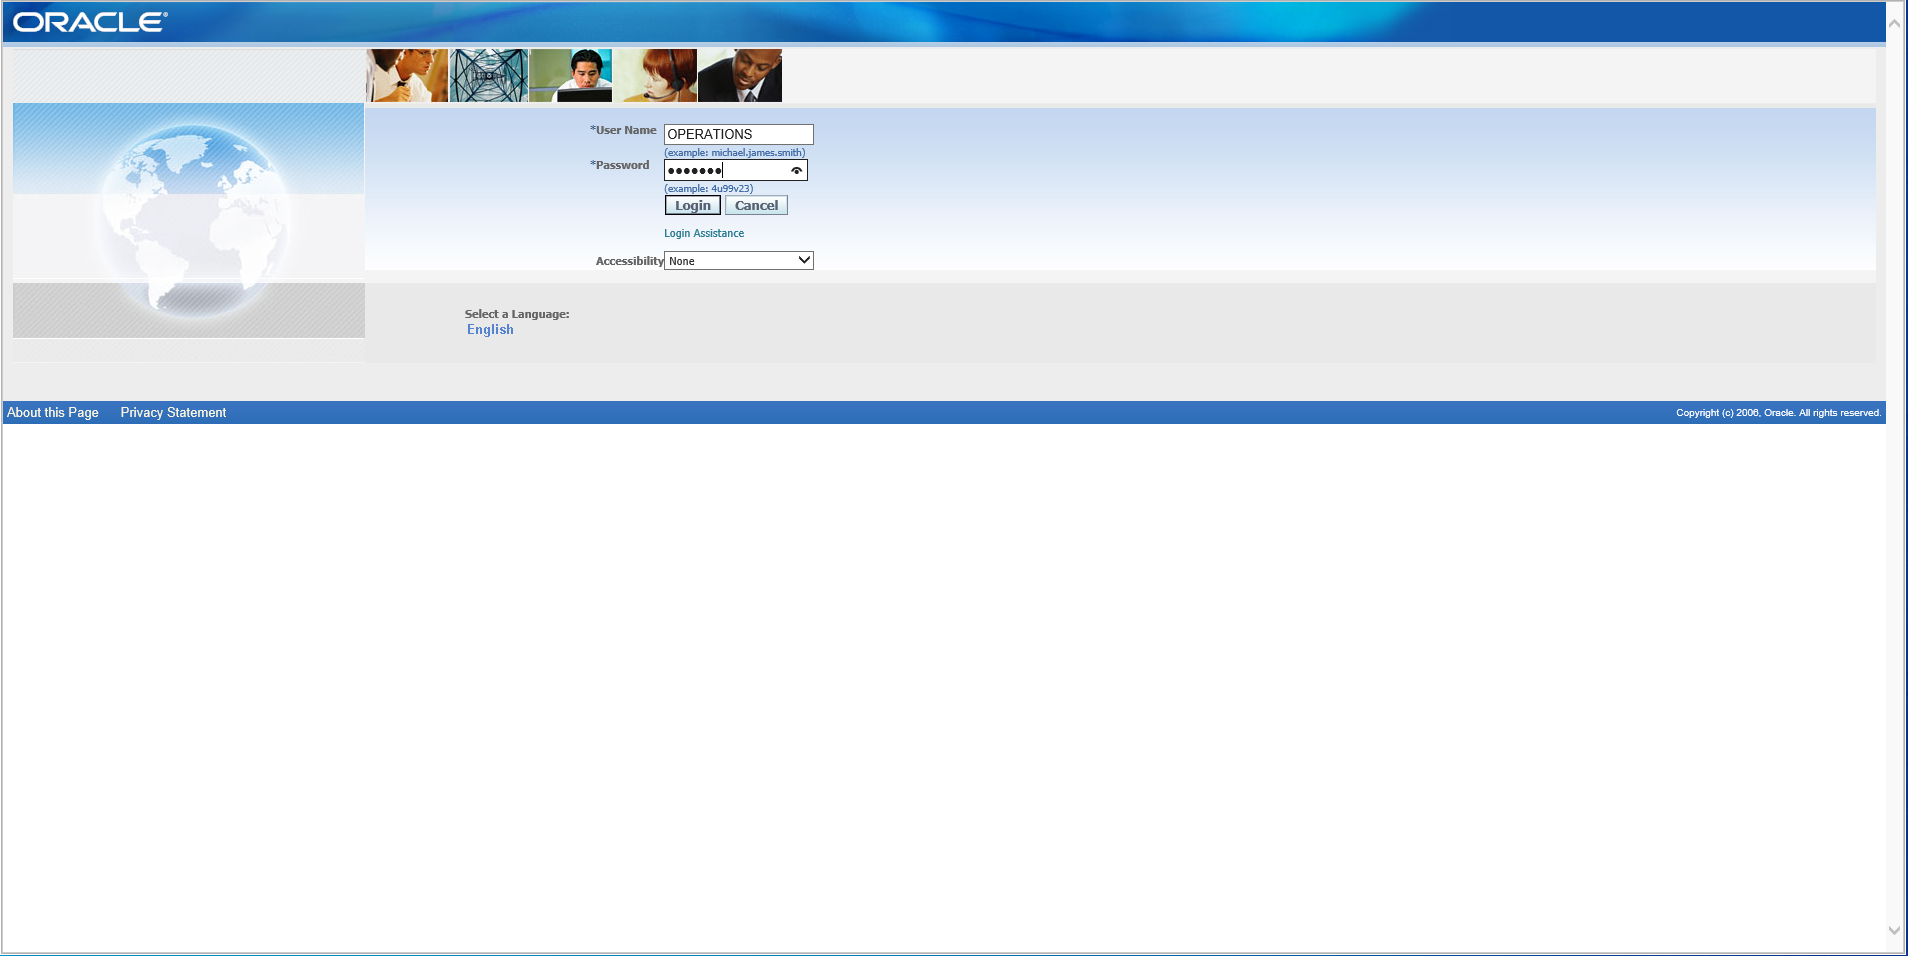
Task: Expand the Accessibility dropdown
Action: click(x=739, y=261)
